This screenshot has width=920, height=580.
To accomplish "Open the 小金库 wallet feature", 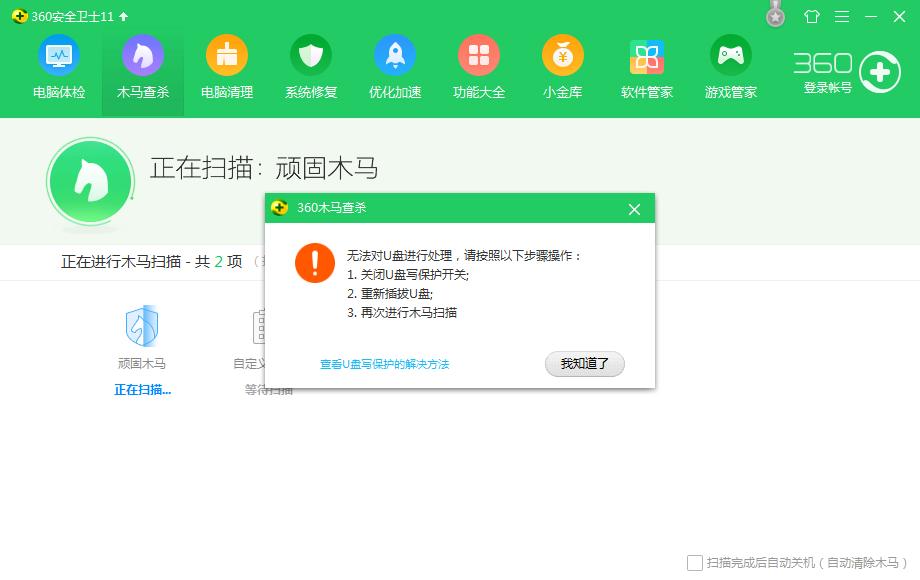I will [x=562, y=65].
